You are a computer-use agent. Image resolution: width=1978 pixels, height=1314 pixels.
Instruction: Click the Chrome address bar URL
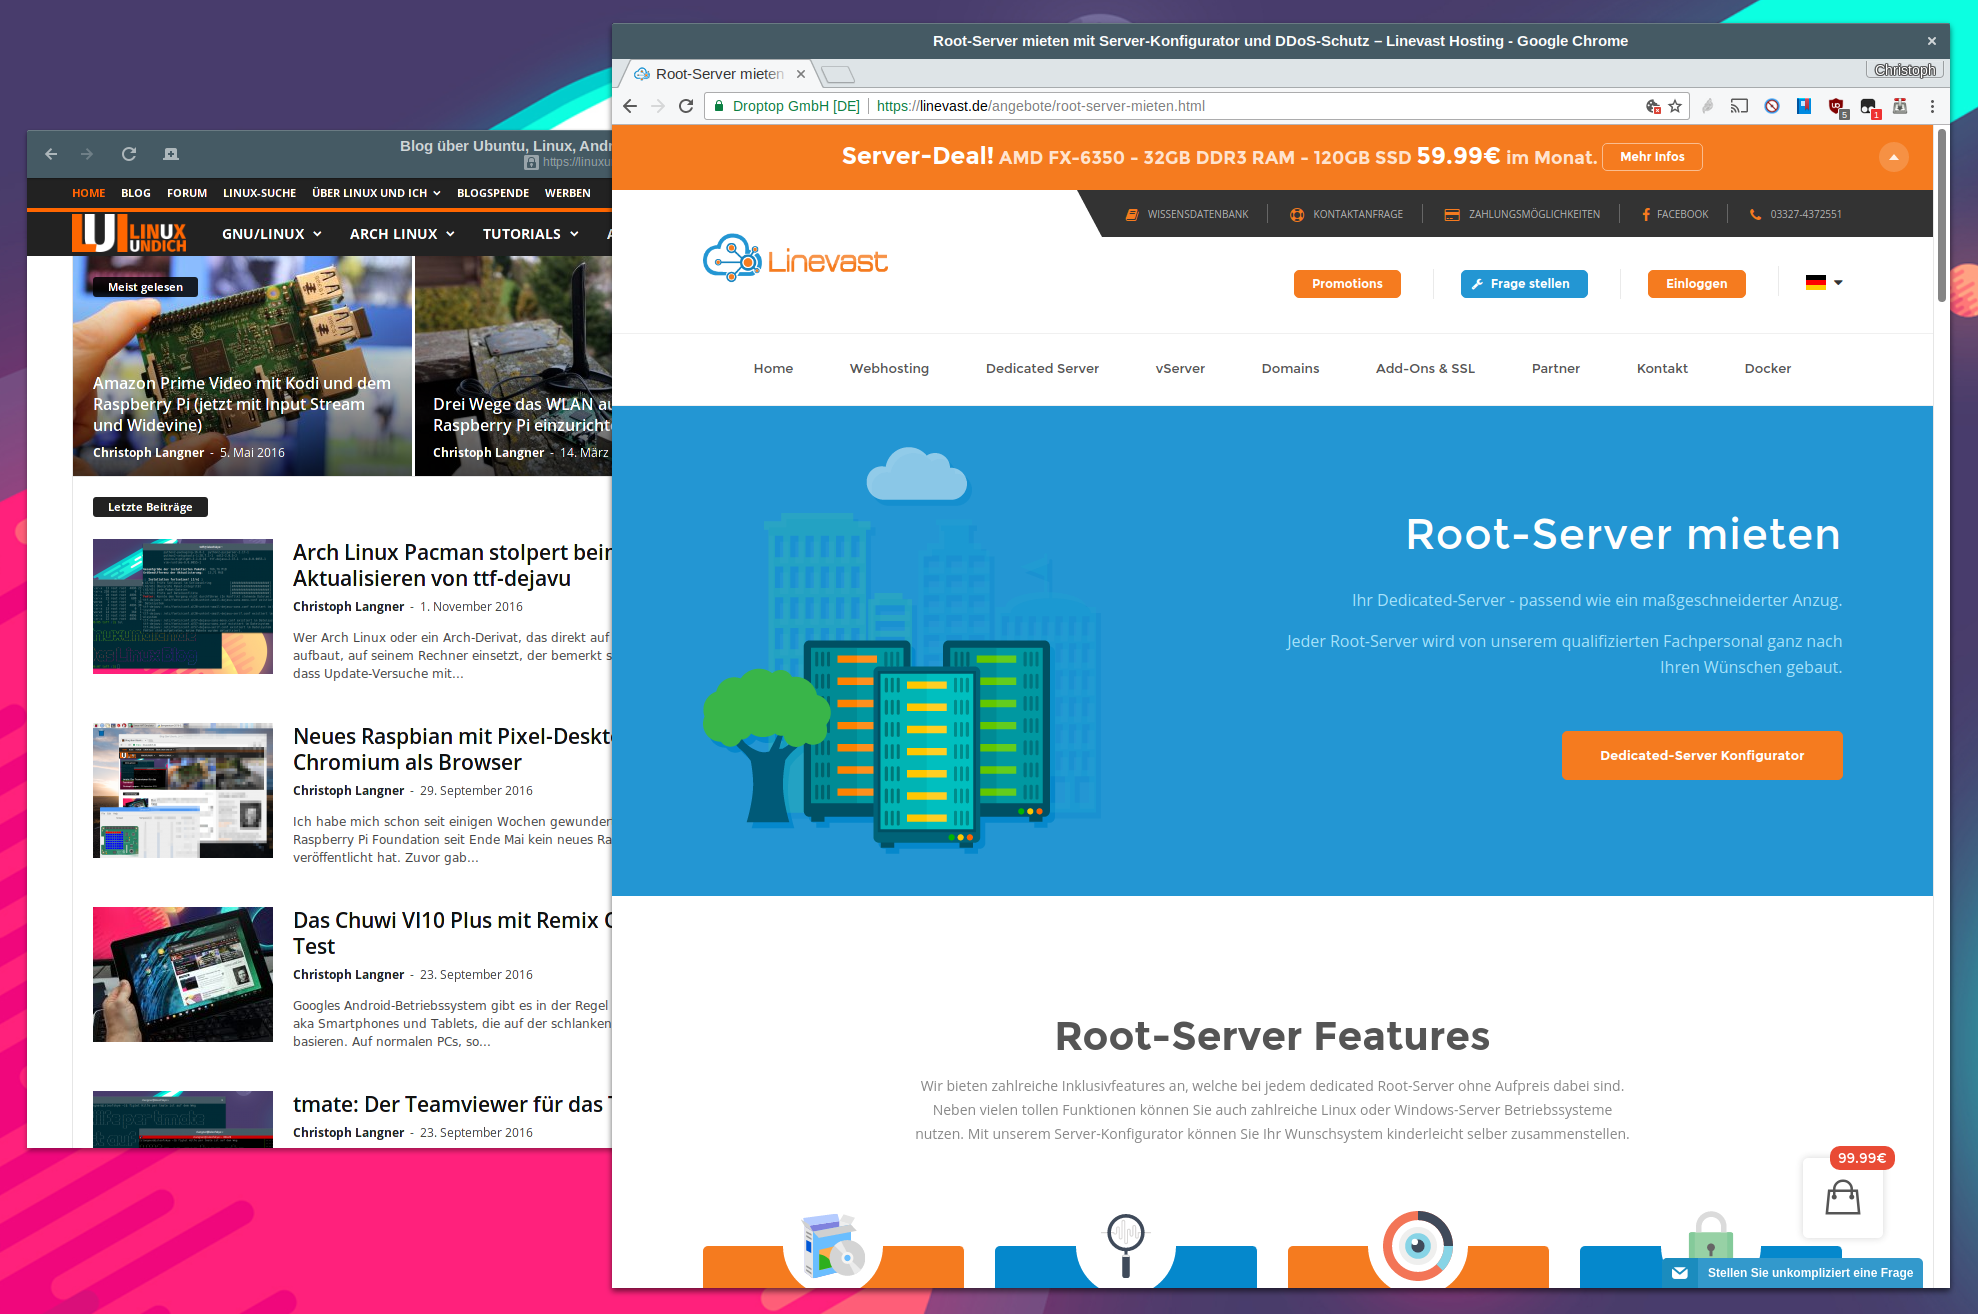[x=1041, y=106]
